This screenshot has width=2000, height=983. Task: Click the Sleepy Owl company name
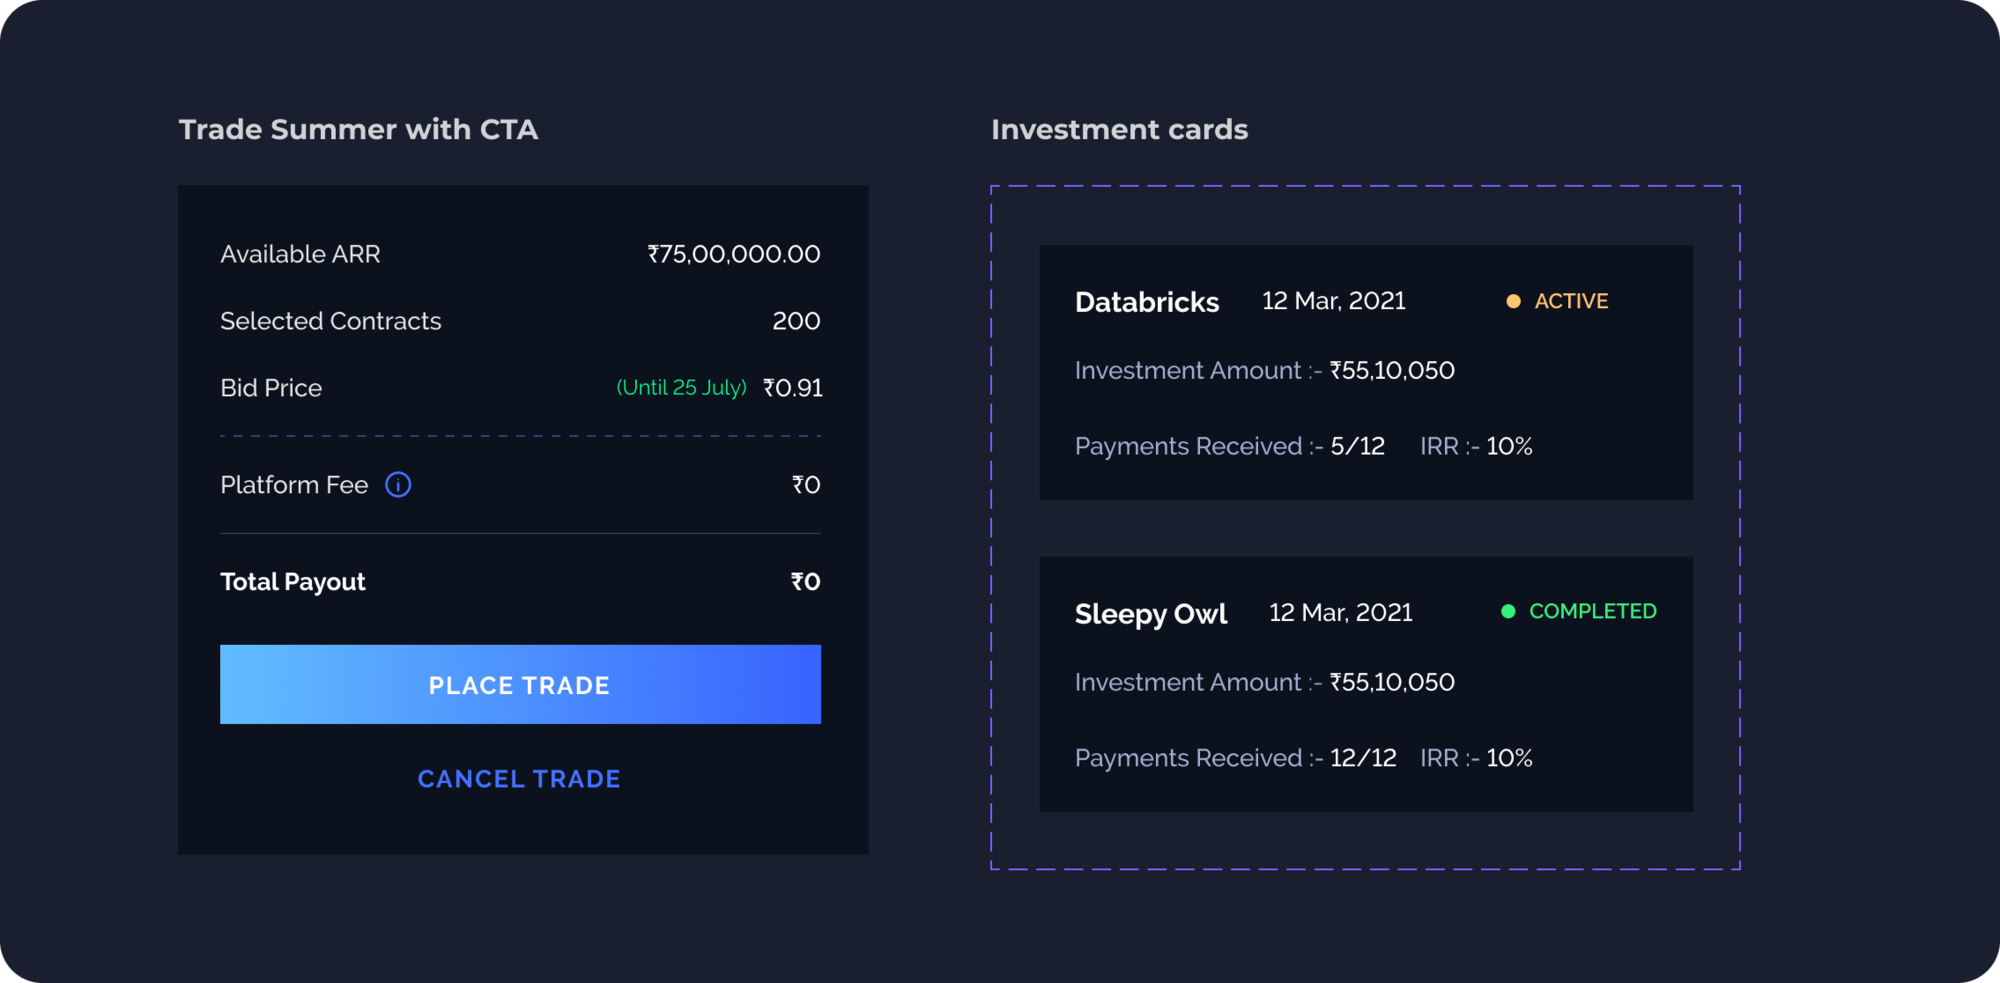pos(1151,614)
